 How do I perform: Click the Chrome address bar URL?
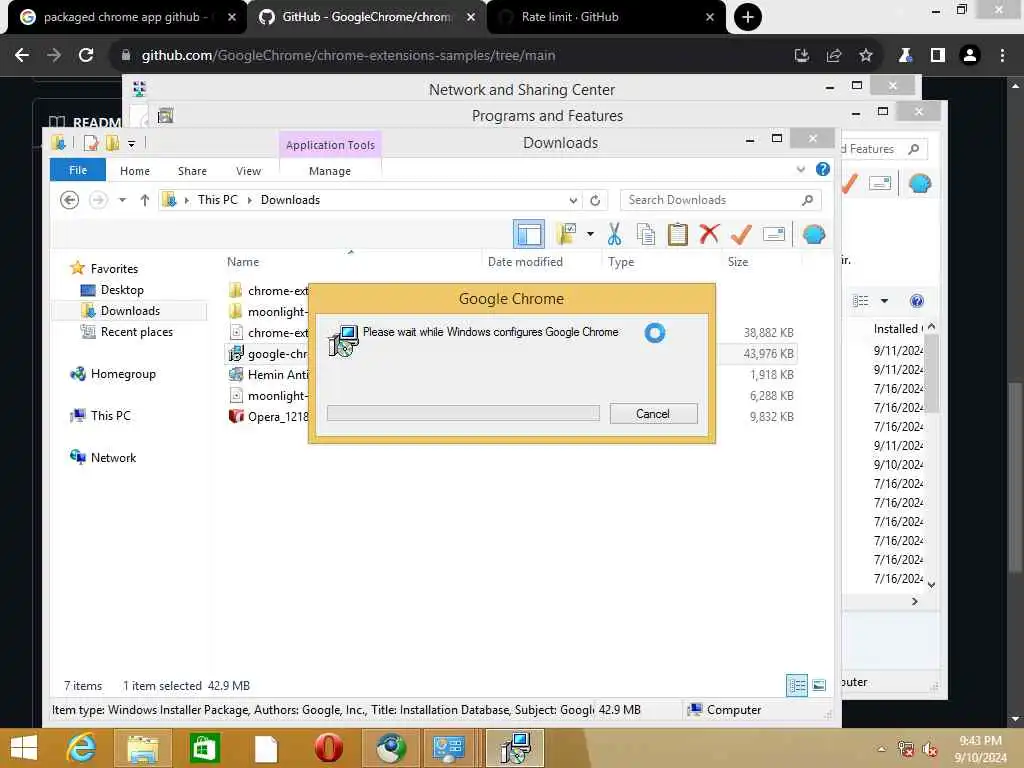(x=348, y=56)
